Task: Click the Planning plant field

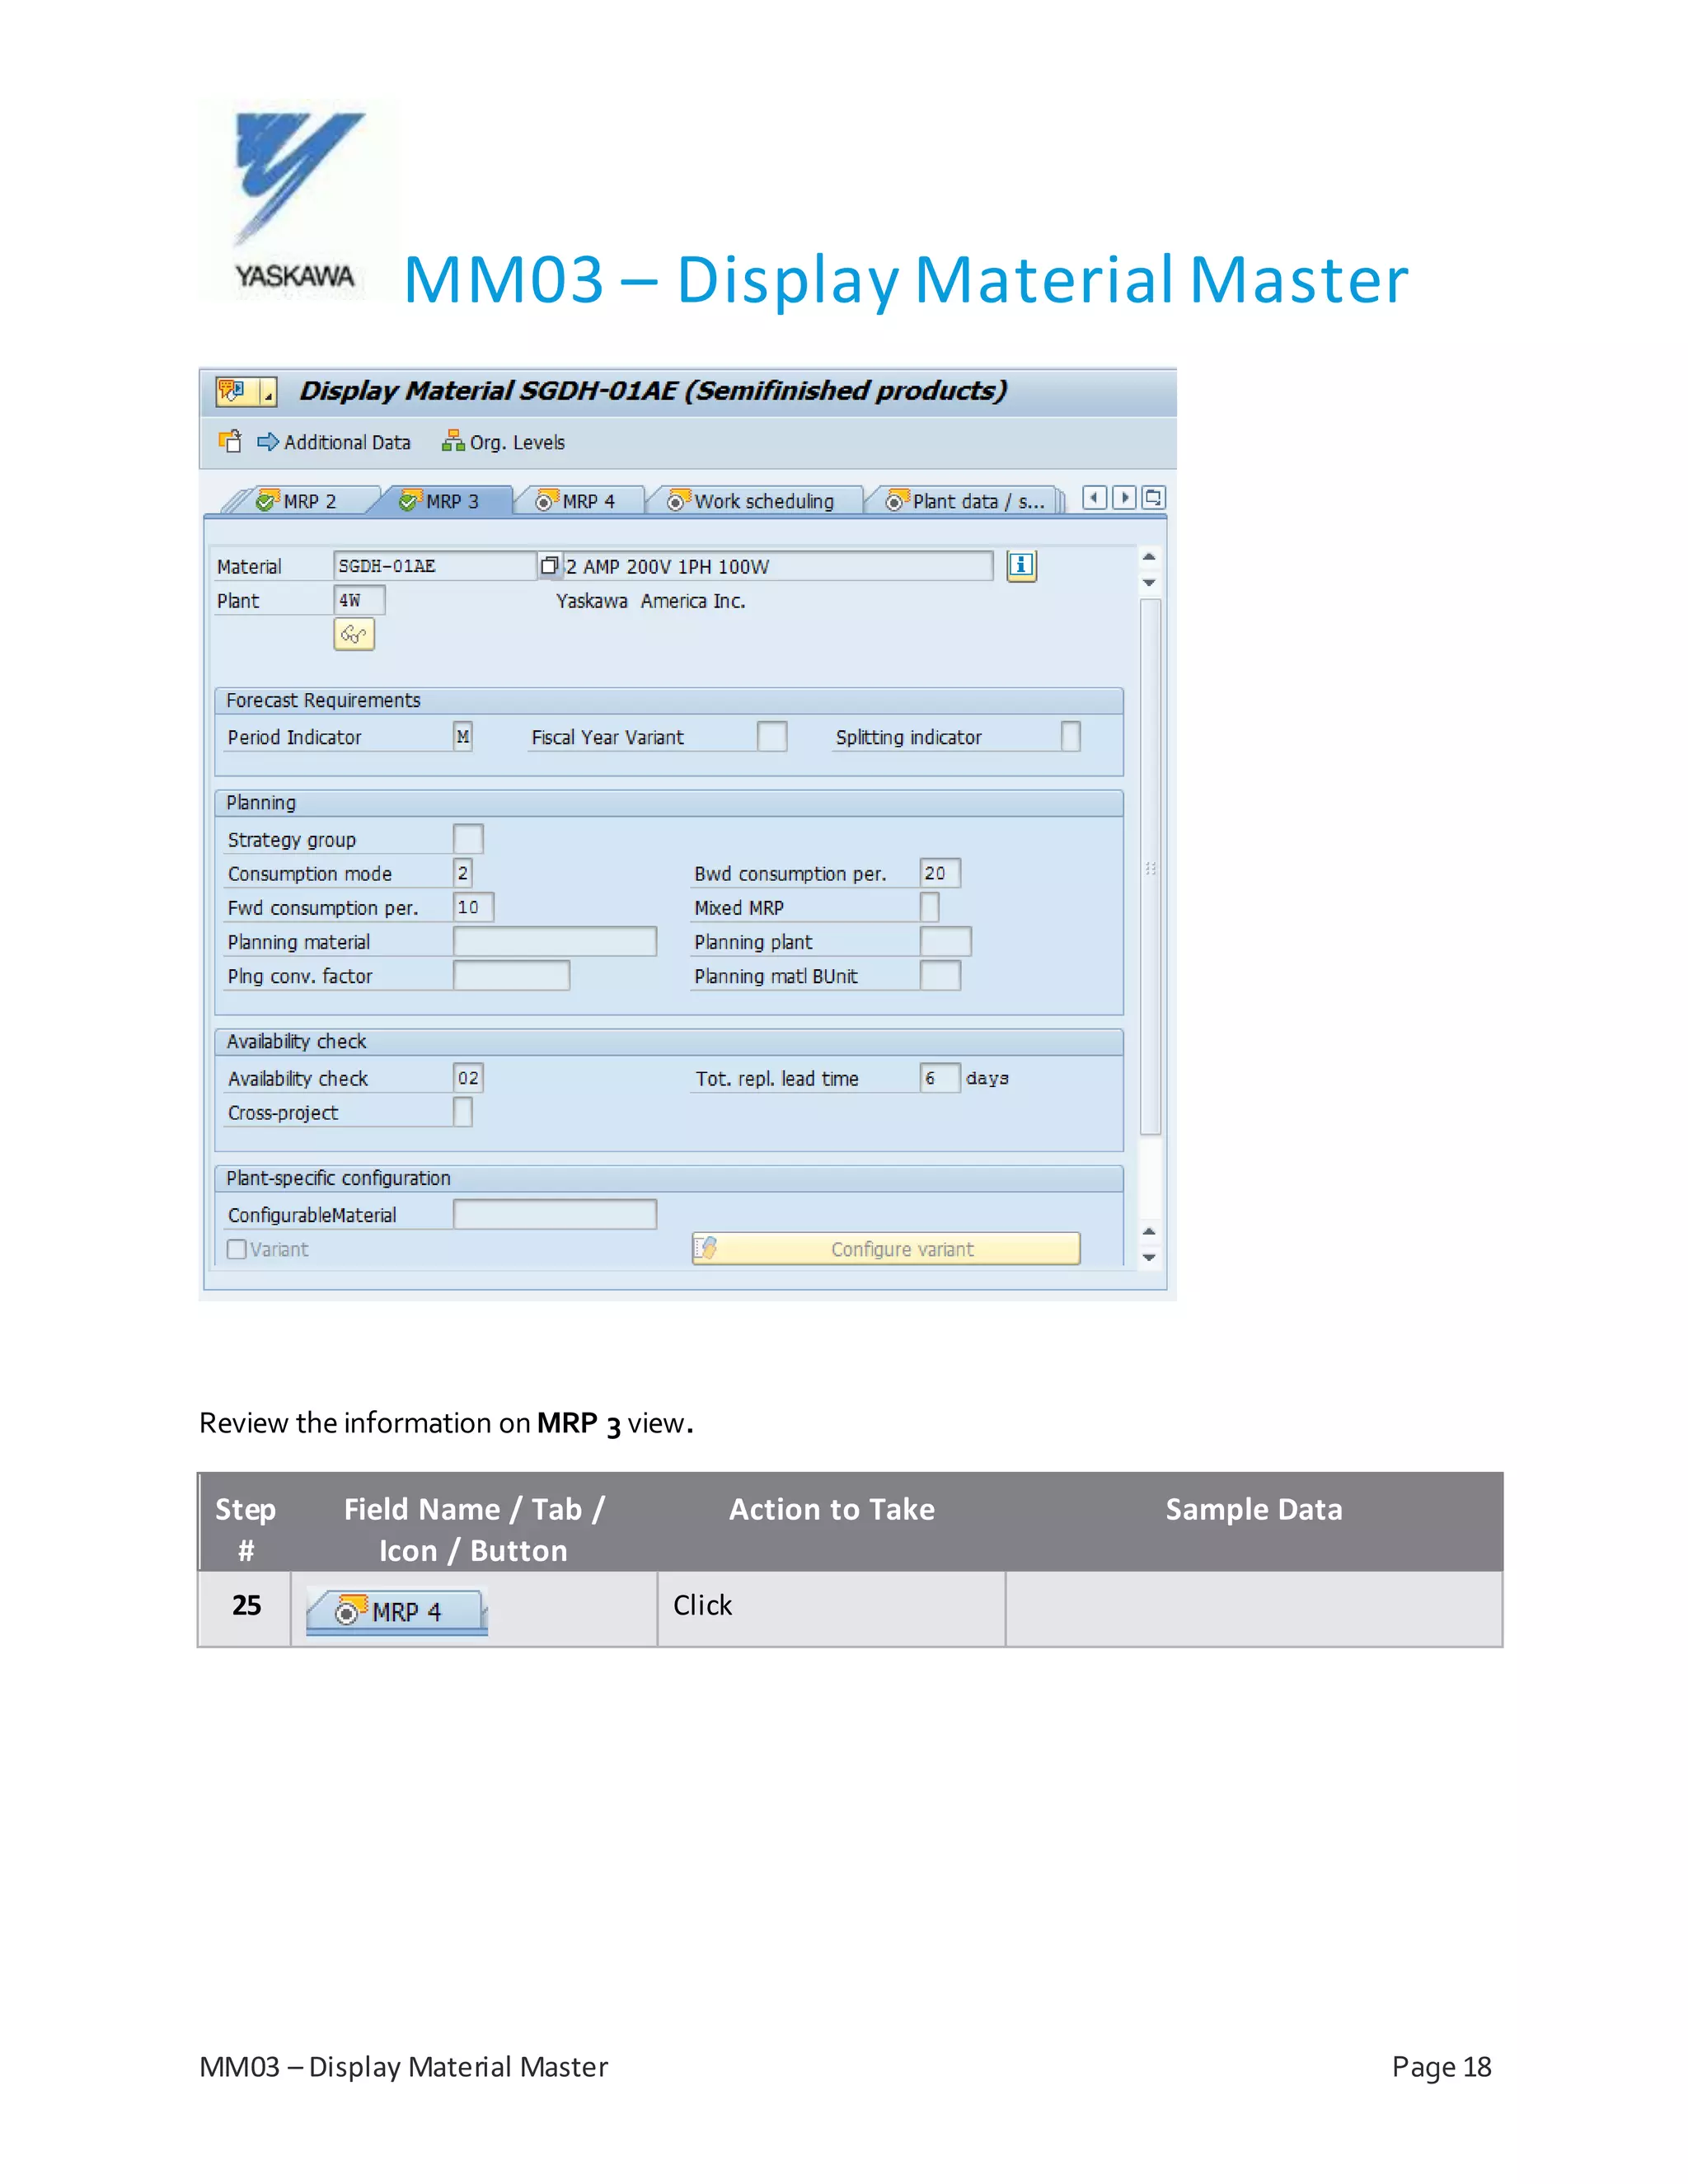Action: coord(945,941)
